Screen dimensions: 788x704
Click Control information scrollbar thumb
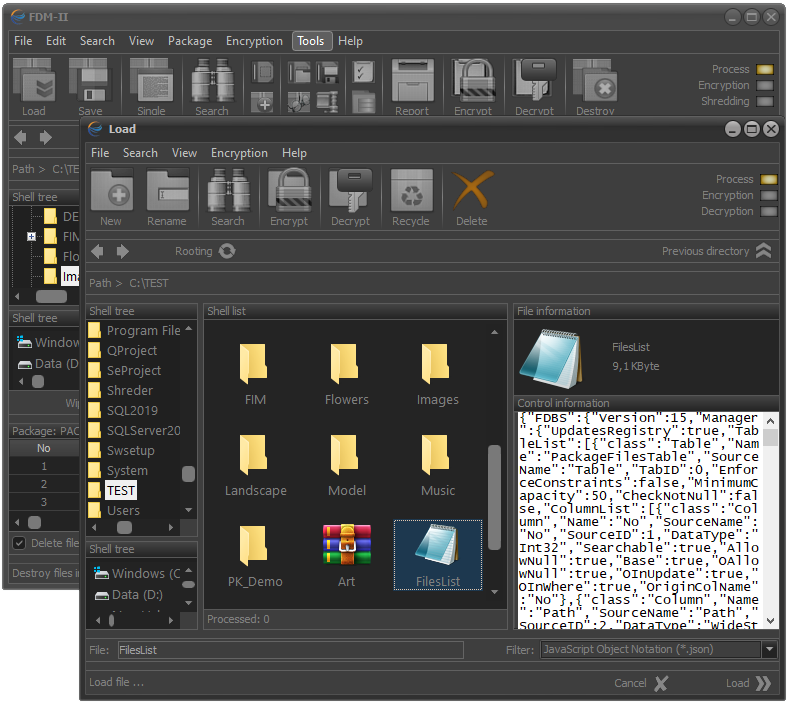click(770, 437)
